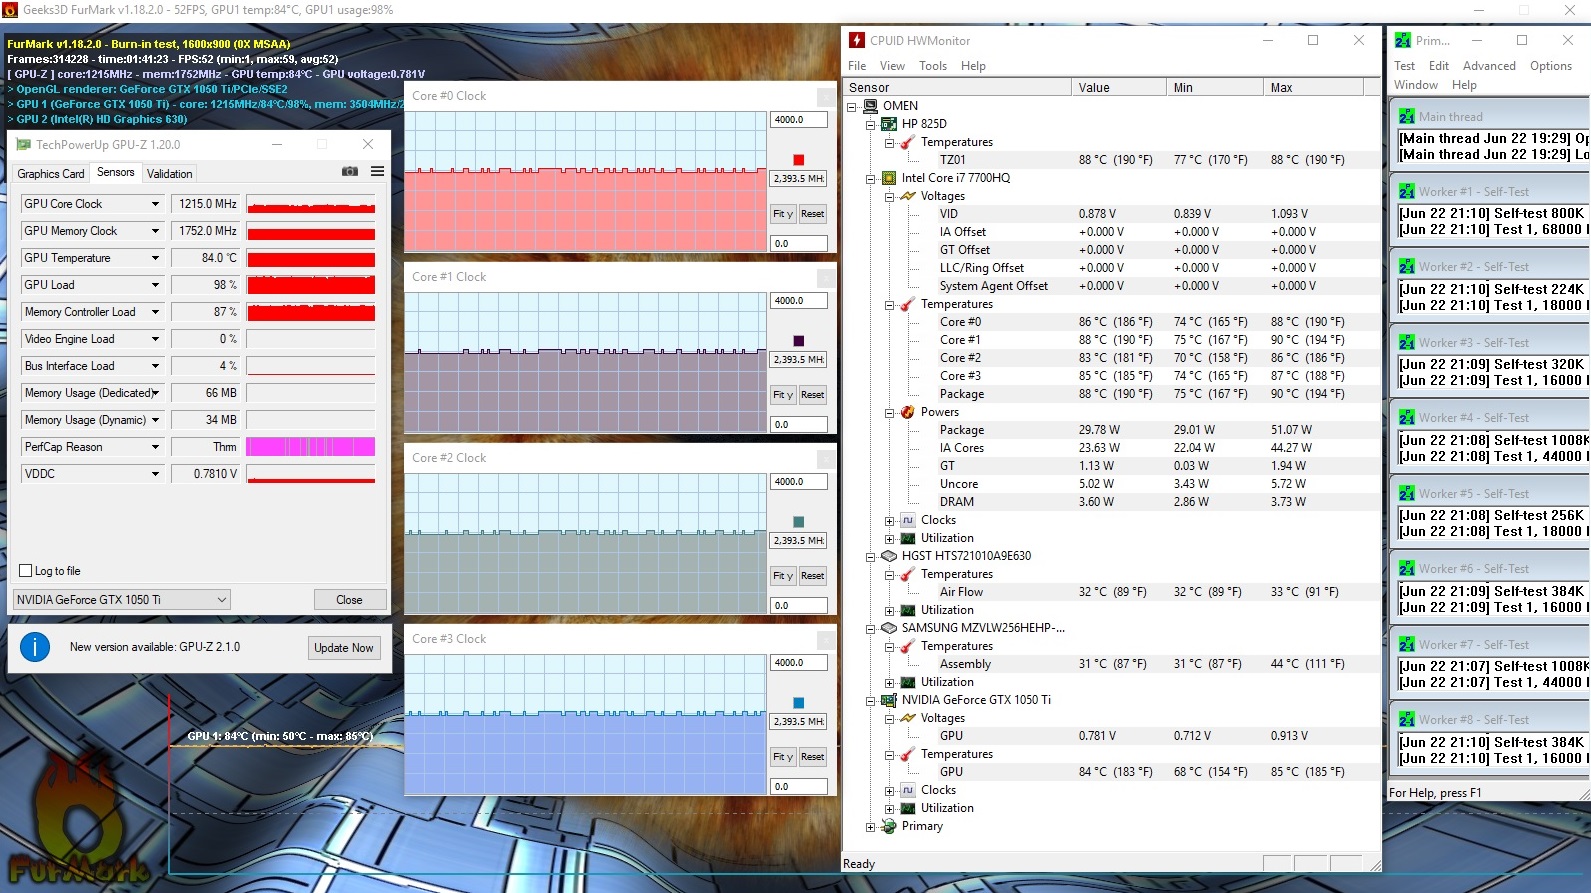Image resolution: width=1591 pixels, height=893 pixels.
Task: Collapse Powers section under Intel Core
Action: [x=889, y=412]
